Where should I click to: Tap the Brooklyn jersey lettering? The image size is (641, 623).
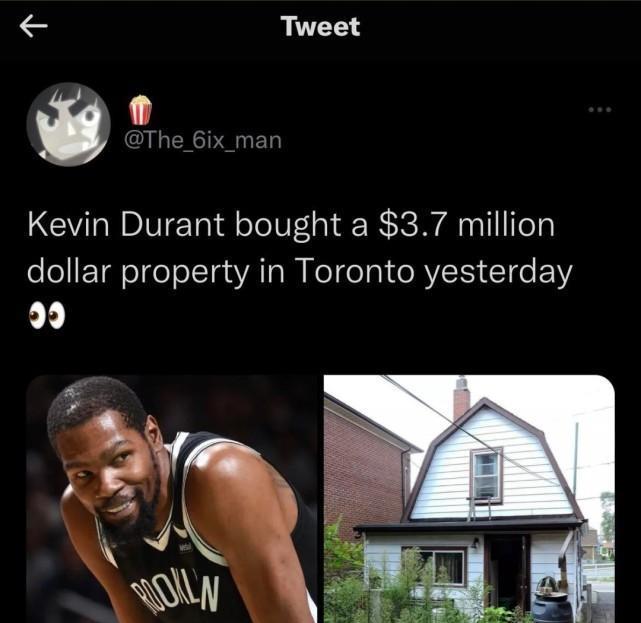pos(177,592)
